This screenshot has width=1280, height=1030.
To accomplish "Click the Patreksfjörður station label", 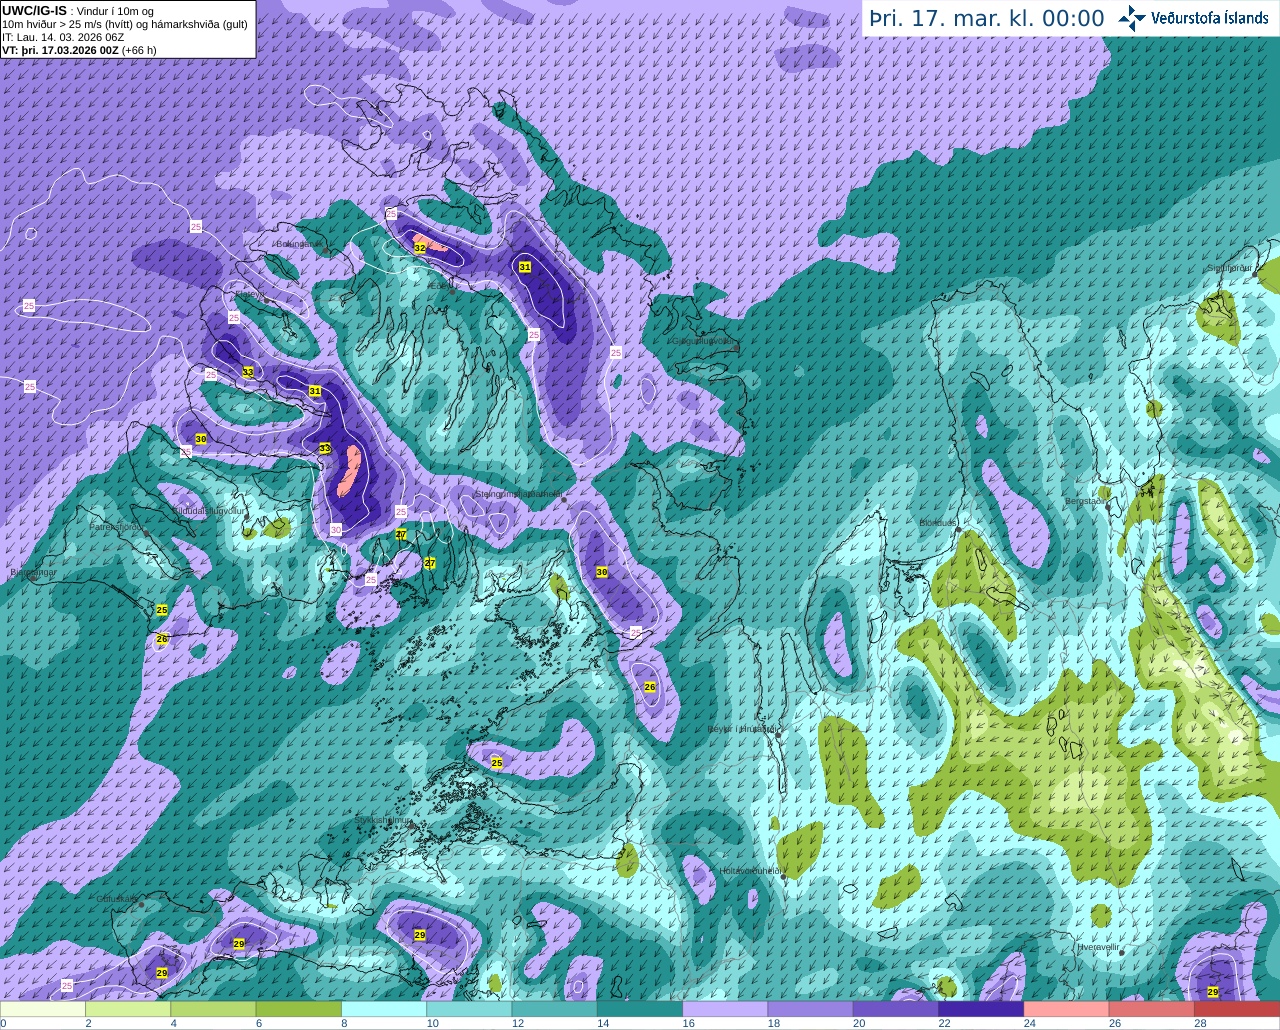I will (117, 526).
